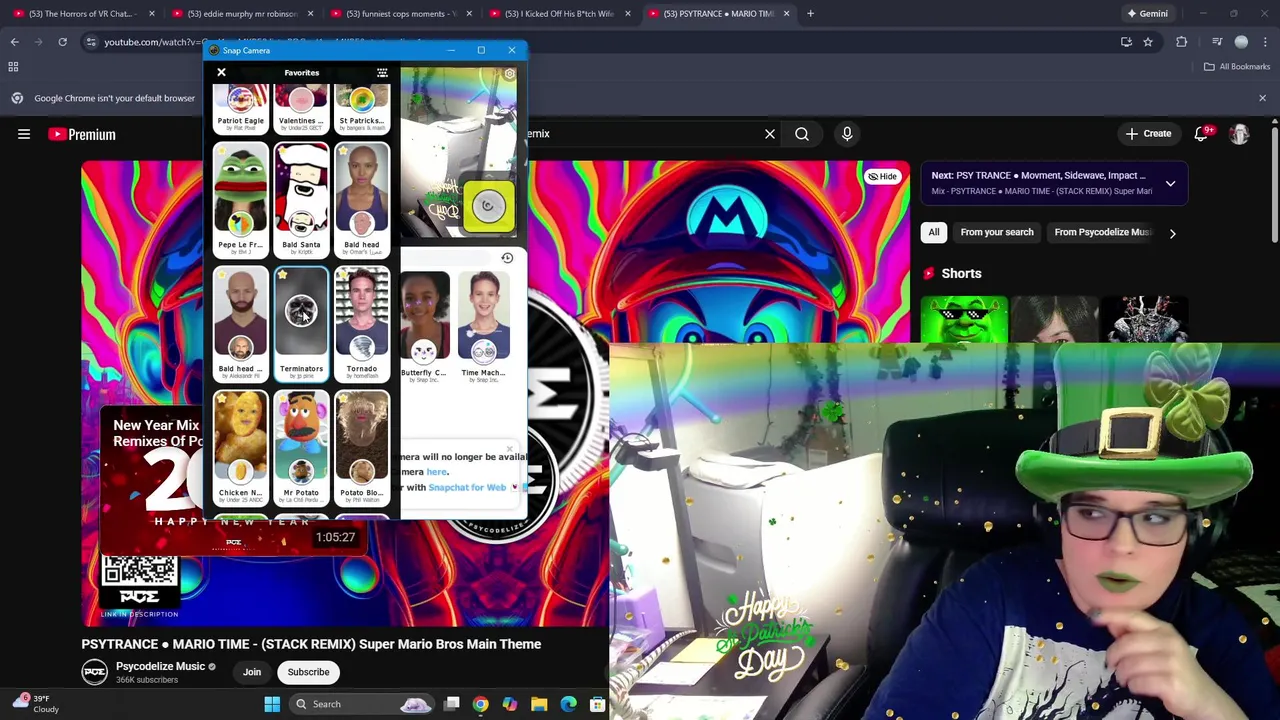Select the Bald head lens by Aleksandr
Viewport: 1280px width, 720px height.
(x=240, y=323)
